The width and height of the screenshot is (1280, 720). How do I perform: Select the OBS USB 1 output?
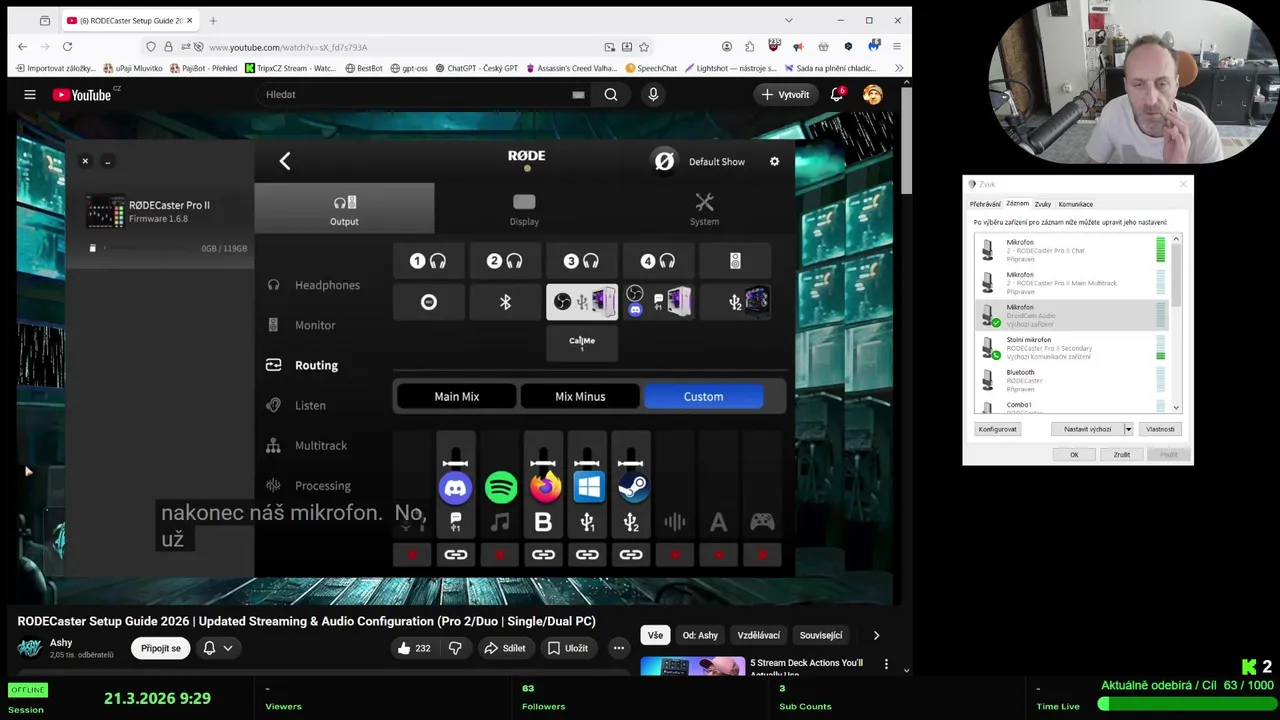581,302
